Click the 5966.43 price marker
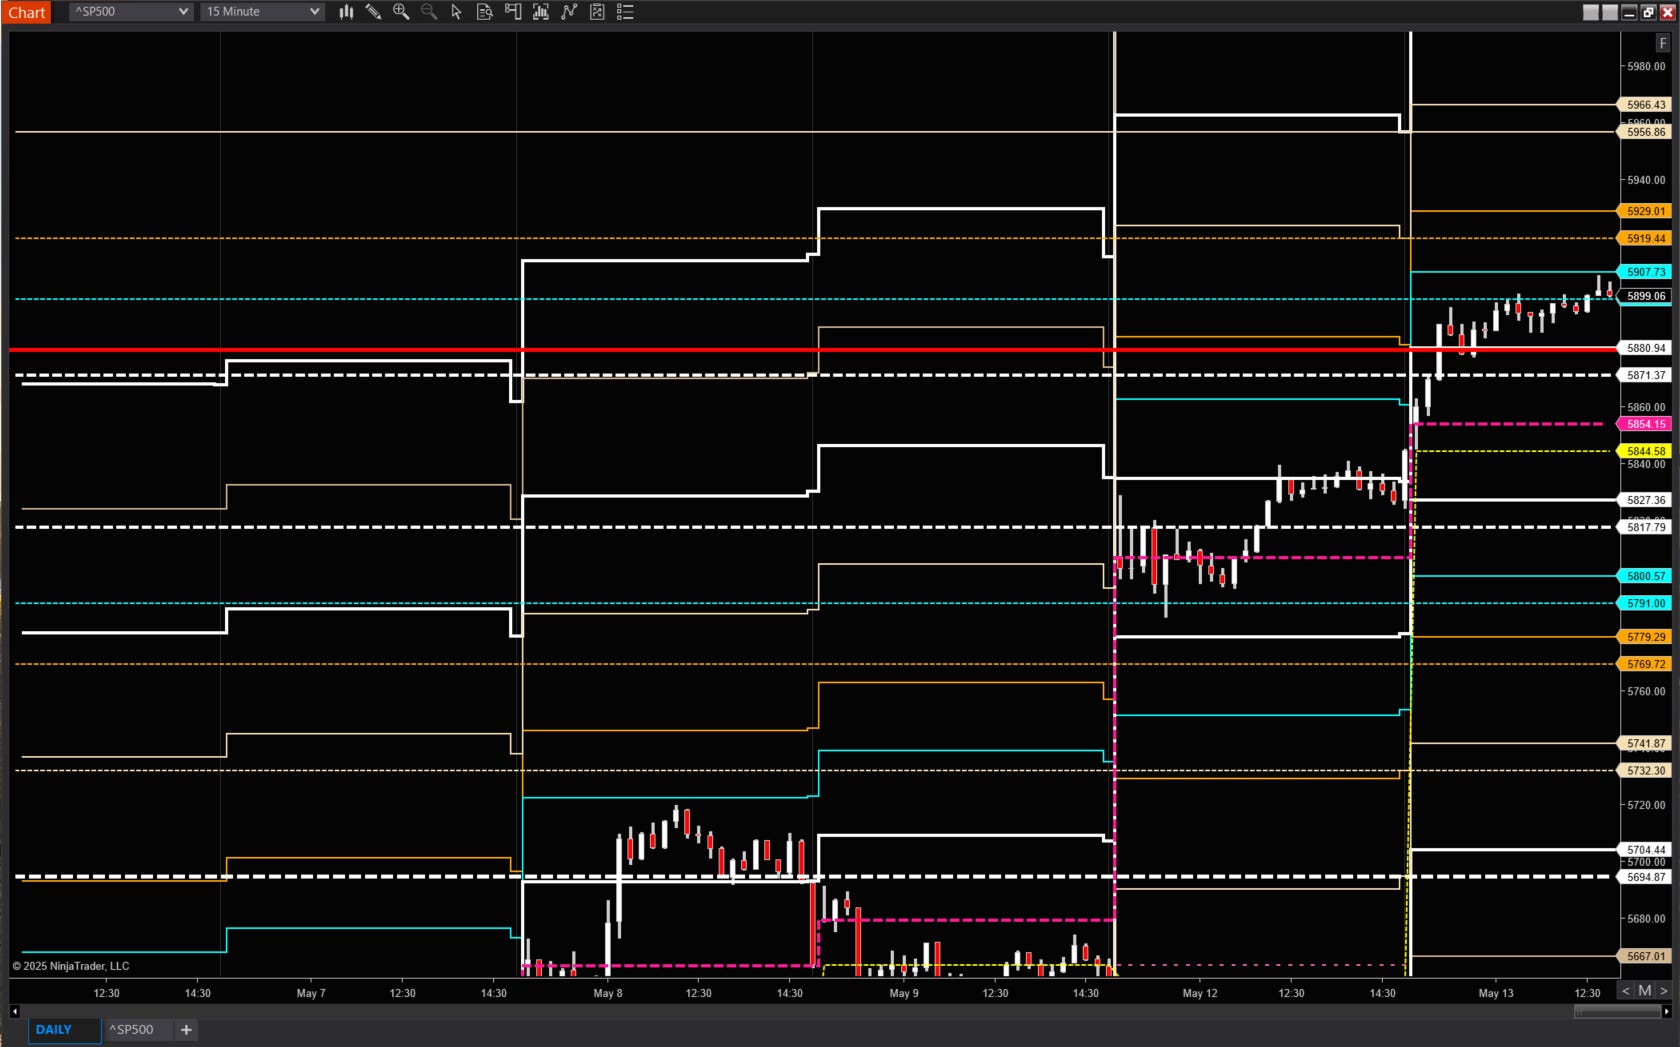The image size is (1680, 1047). coord(1645,104)
